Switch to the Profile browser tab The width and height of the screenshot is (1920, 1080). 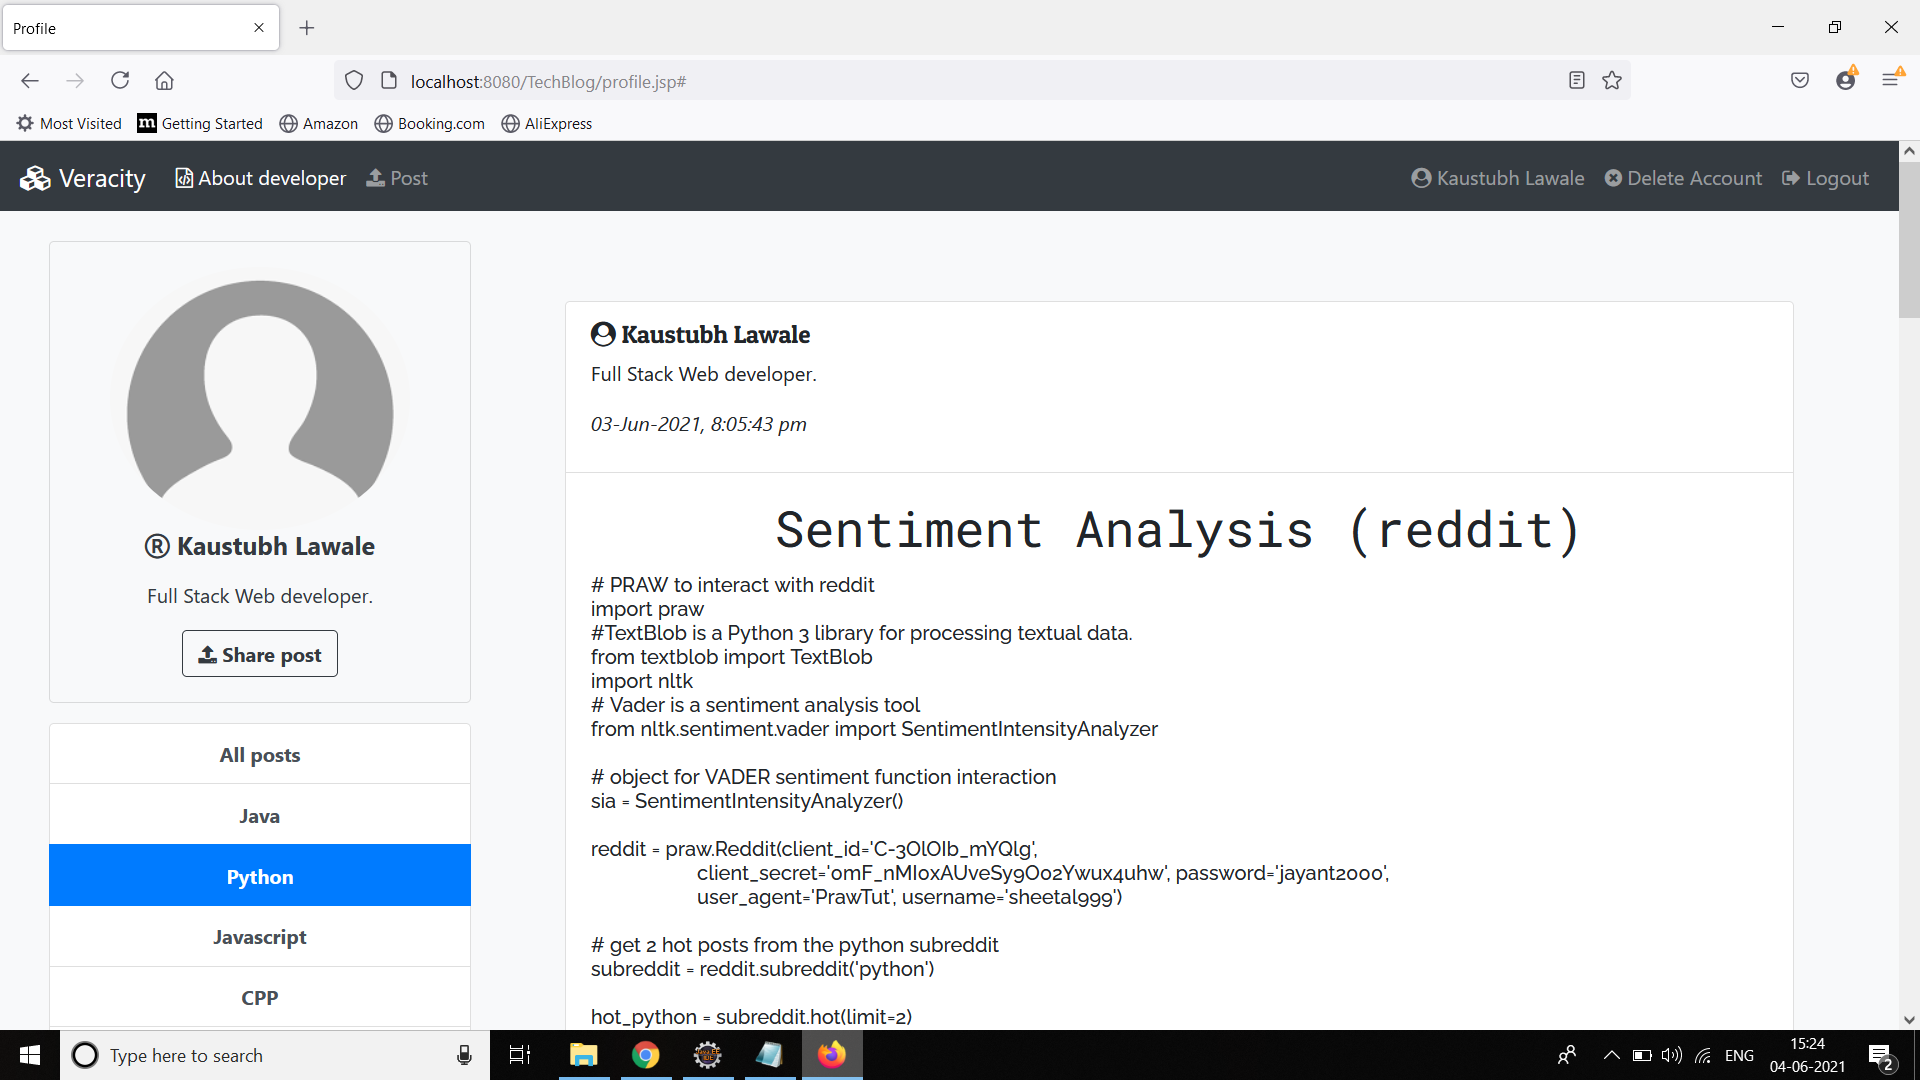[120, 28]
